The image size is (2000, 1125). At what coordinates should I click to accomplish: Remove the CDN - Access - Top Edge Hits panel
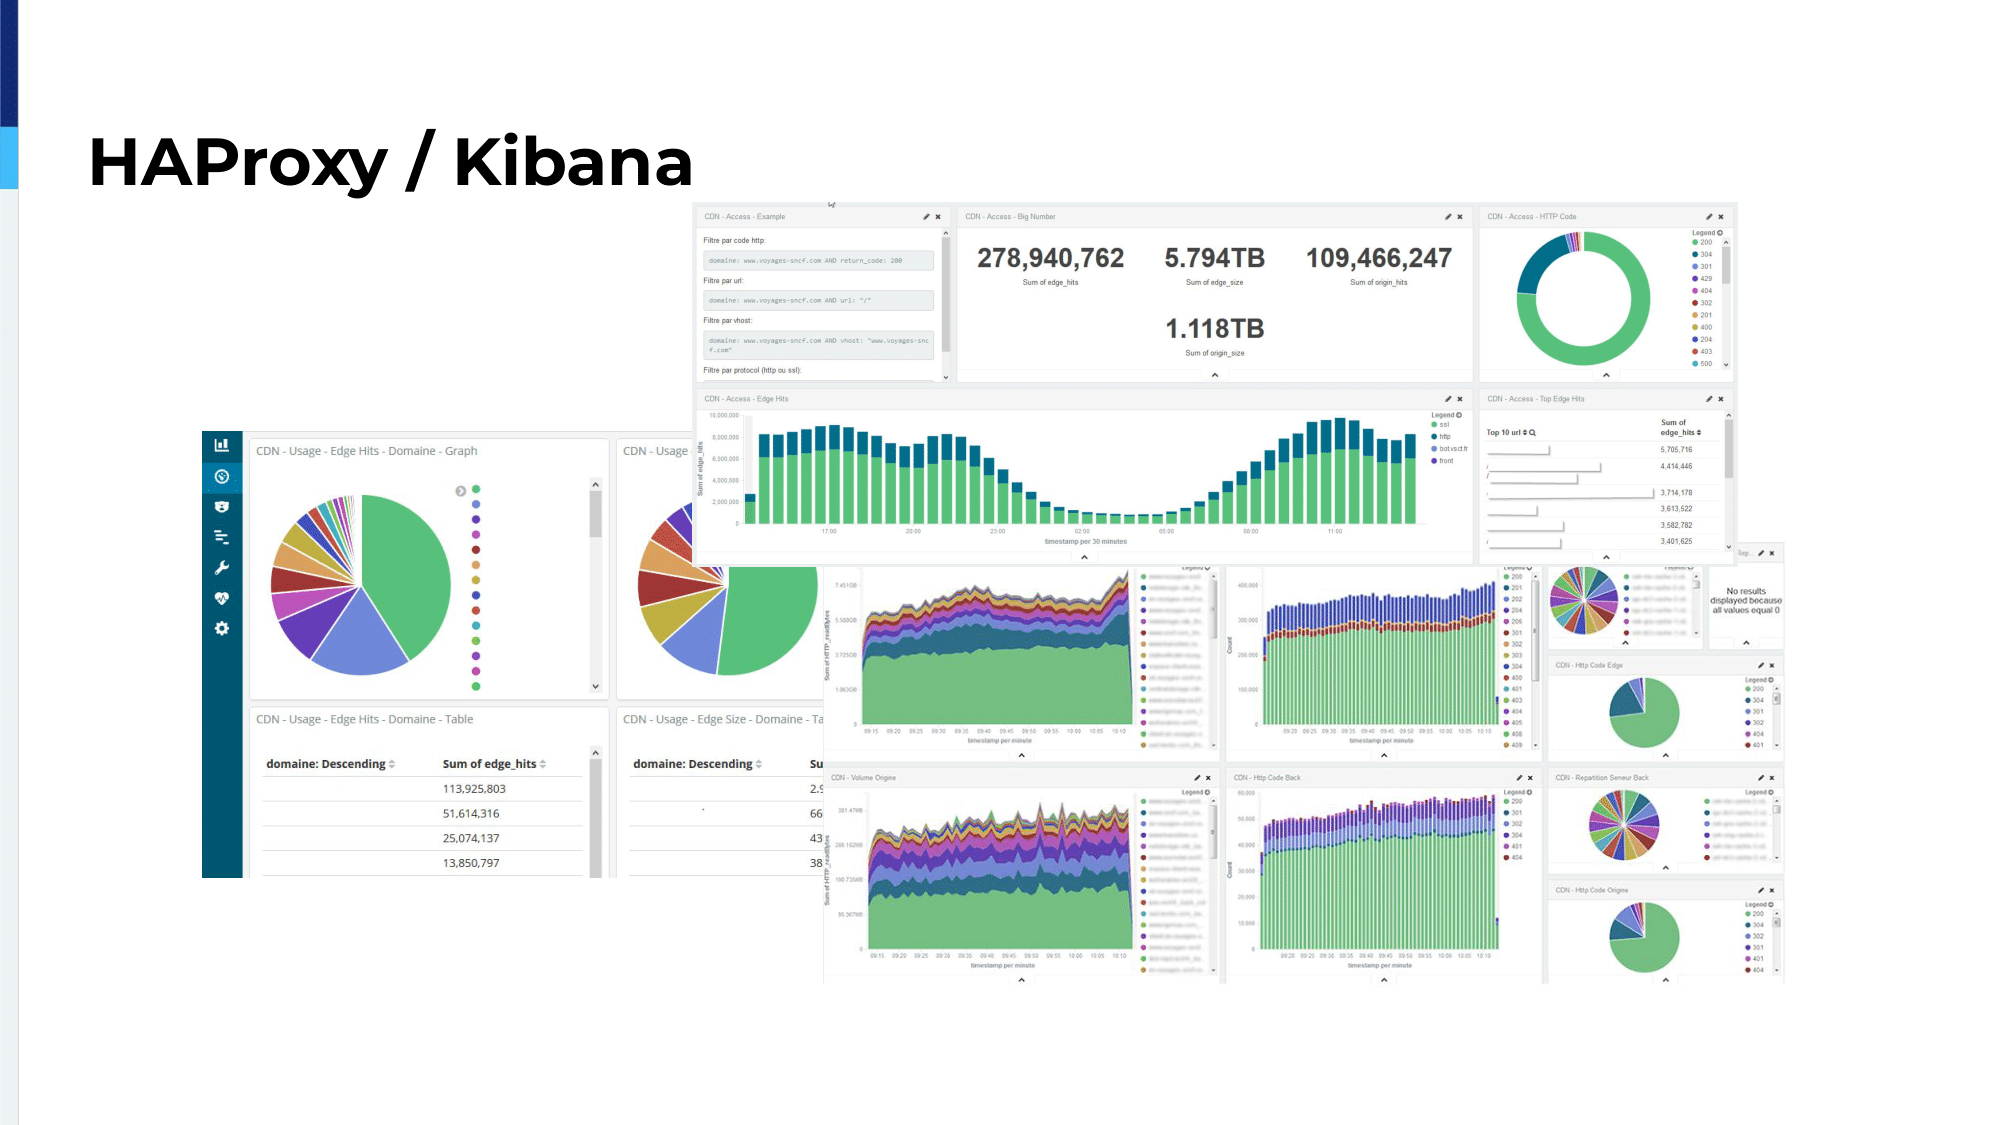click(x=1721, y=399)
